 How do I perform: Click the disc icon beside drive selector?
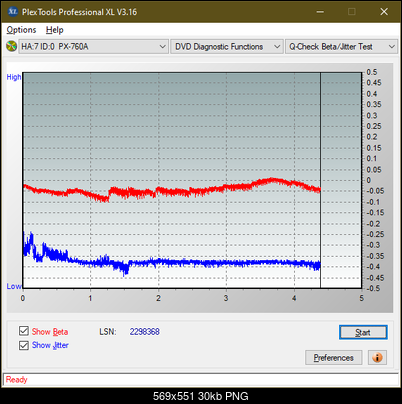click(11, 46)
